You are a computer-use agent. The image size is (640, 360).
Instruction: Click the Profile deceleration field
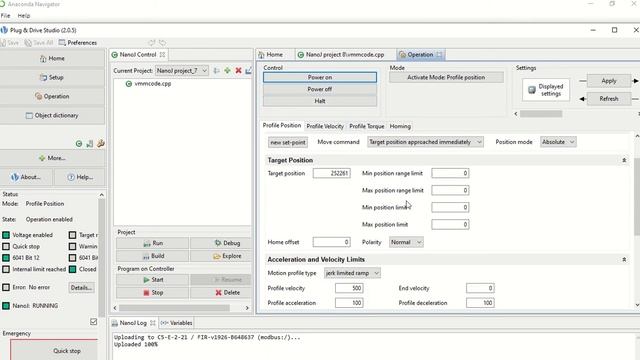tap(480, 303)
